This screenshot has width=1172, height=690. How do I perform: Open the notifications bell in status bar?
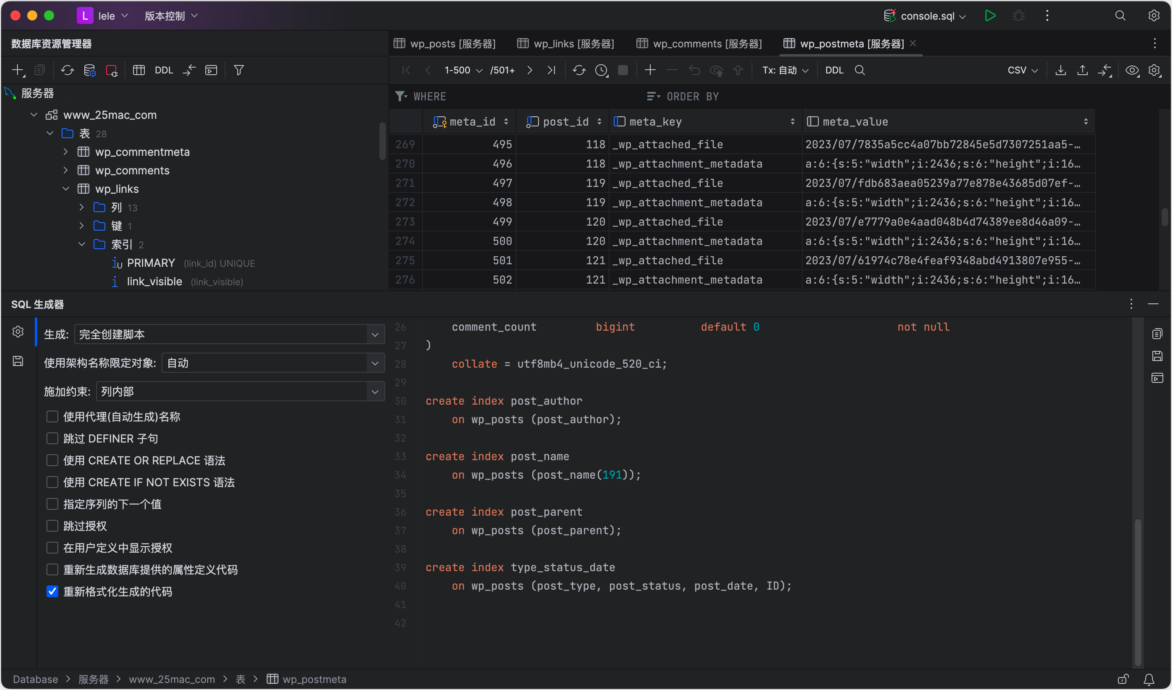point(1149,680)
